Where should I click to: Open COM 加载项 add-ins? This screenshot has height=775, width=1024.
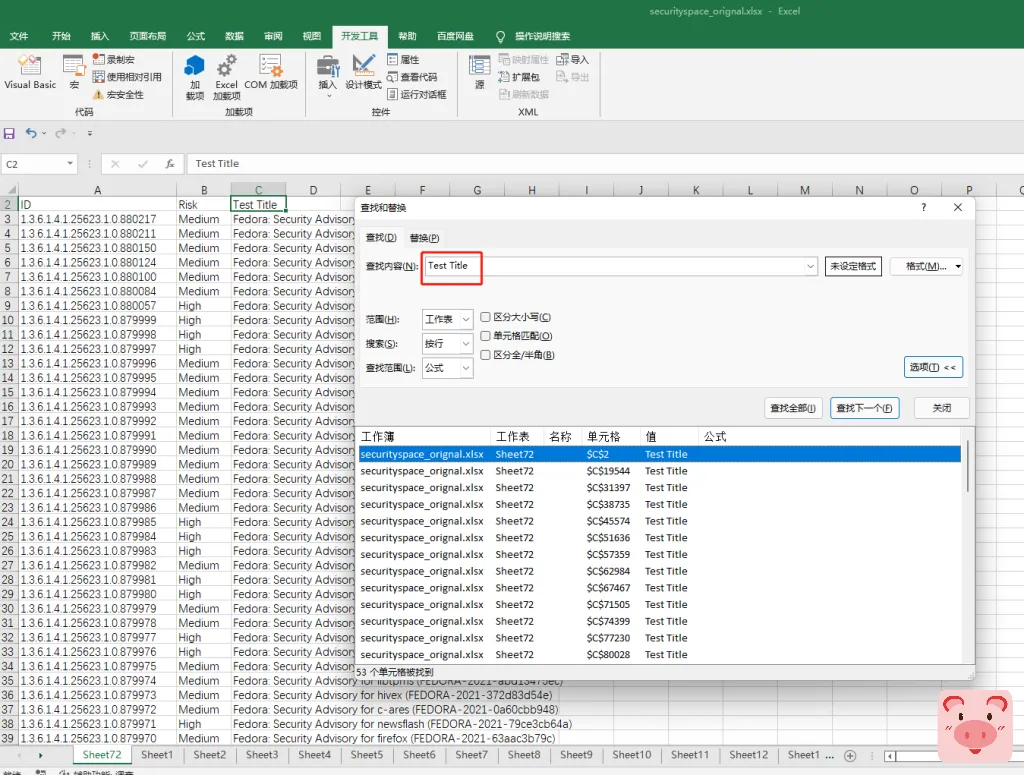271,72
